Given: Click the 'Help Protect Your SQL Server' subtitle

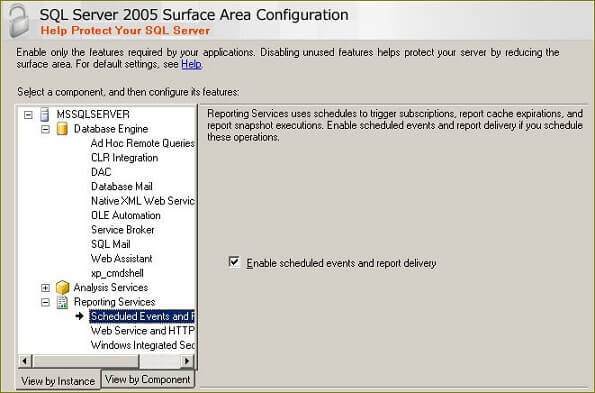Looking at the screenshot, I should pyautogui.click(x=125, y=30).
